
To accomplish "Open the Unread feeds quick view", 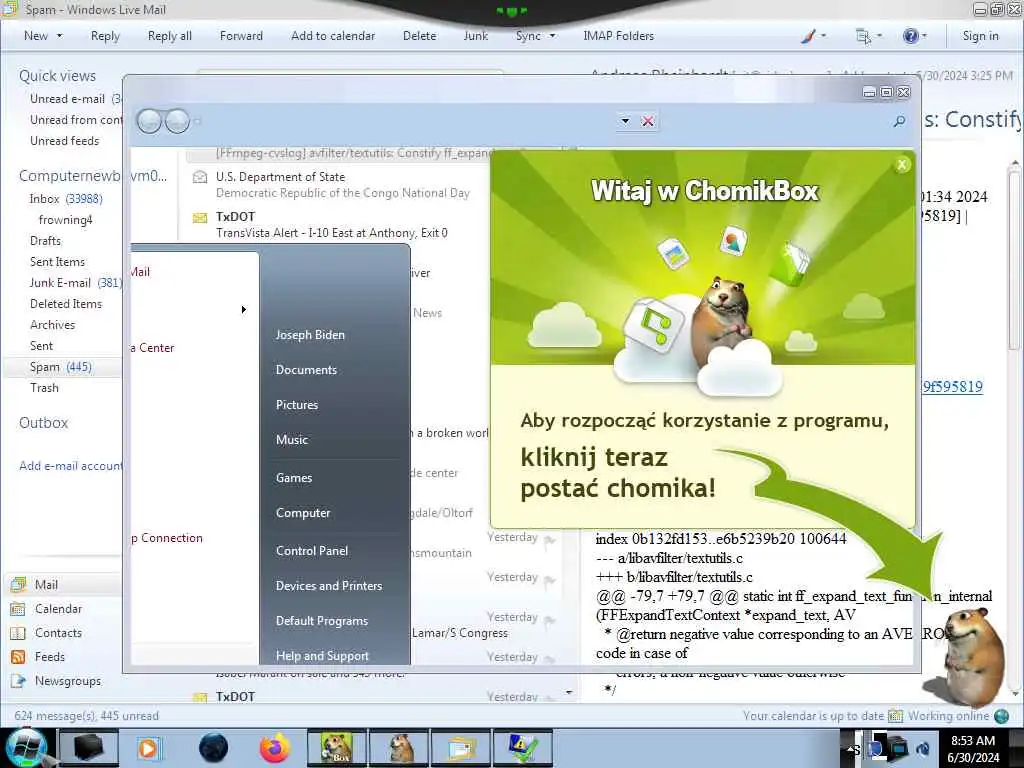I will (x=64, y=141).
